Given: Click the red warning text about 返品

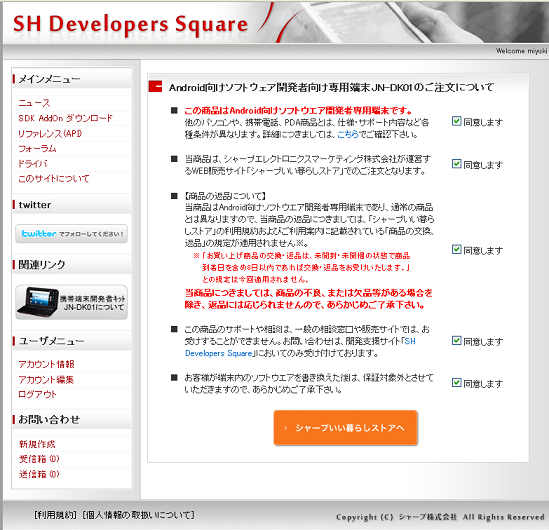Looking at the screenshot, I should 308,299.
